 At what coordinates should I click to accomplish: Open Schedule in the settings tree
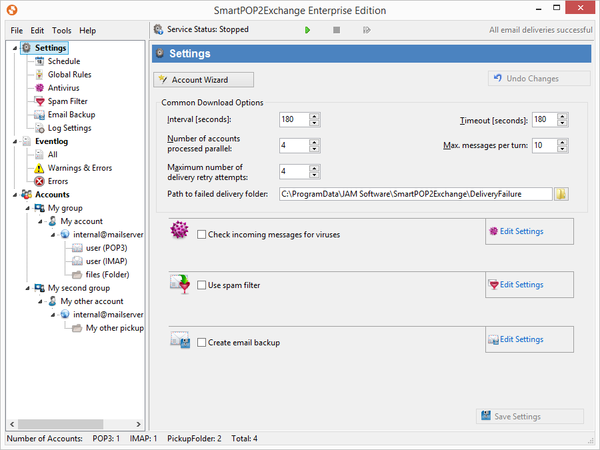tap(64, 61)
